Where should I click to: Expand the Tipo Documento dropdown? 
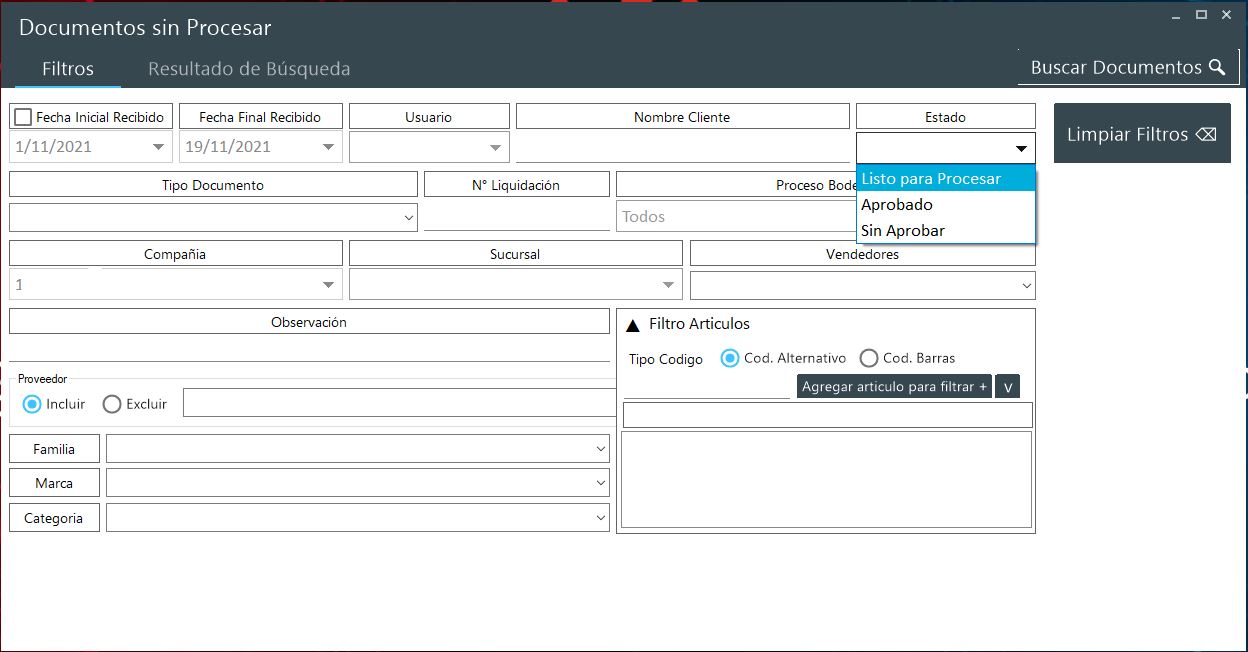coord(408,217)
